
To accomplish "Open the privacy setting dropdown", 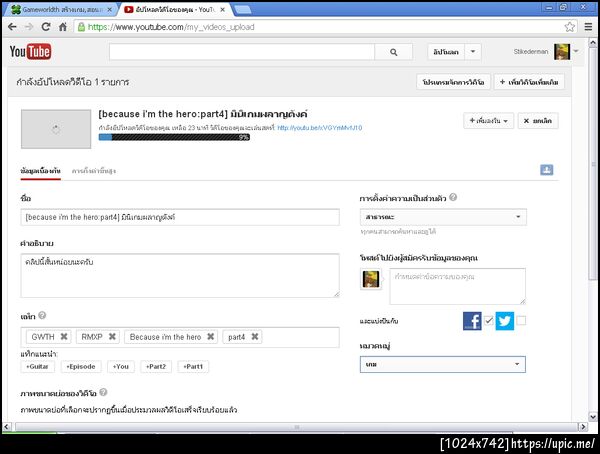I will [443, 217].
